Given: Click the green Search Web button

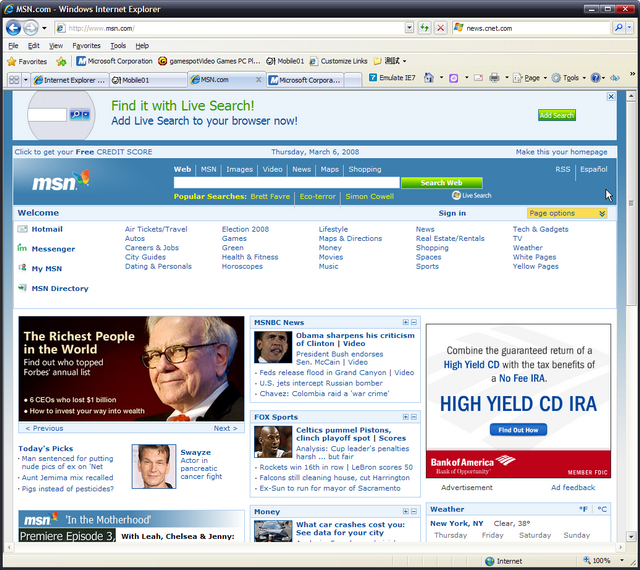Looking at the screenshot, I should click(442, 183).
